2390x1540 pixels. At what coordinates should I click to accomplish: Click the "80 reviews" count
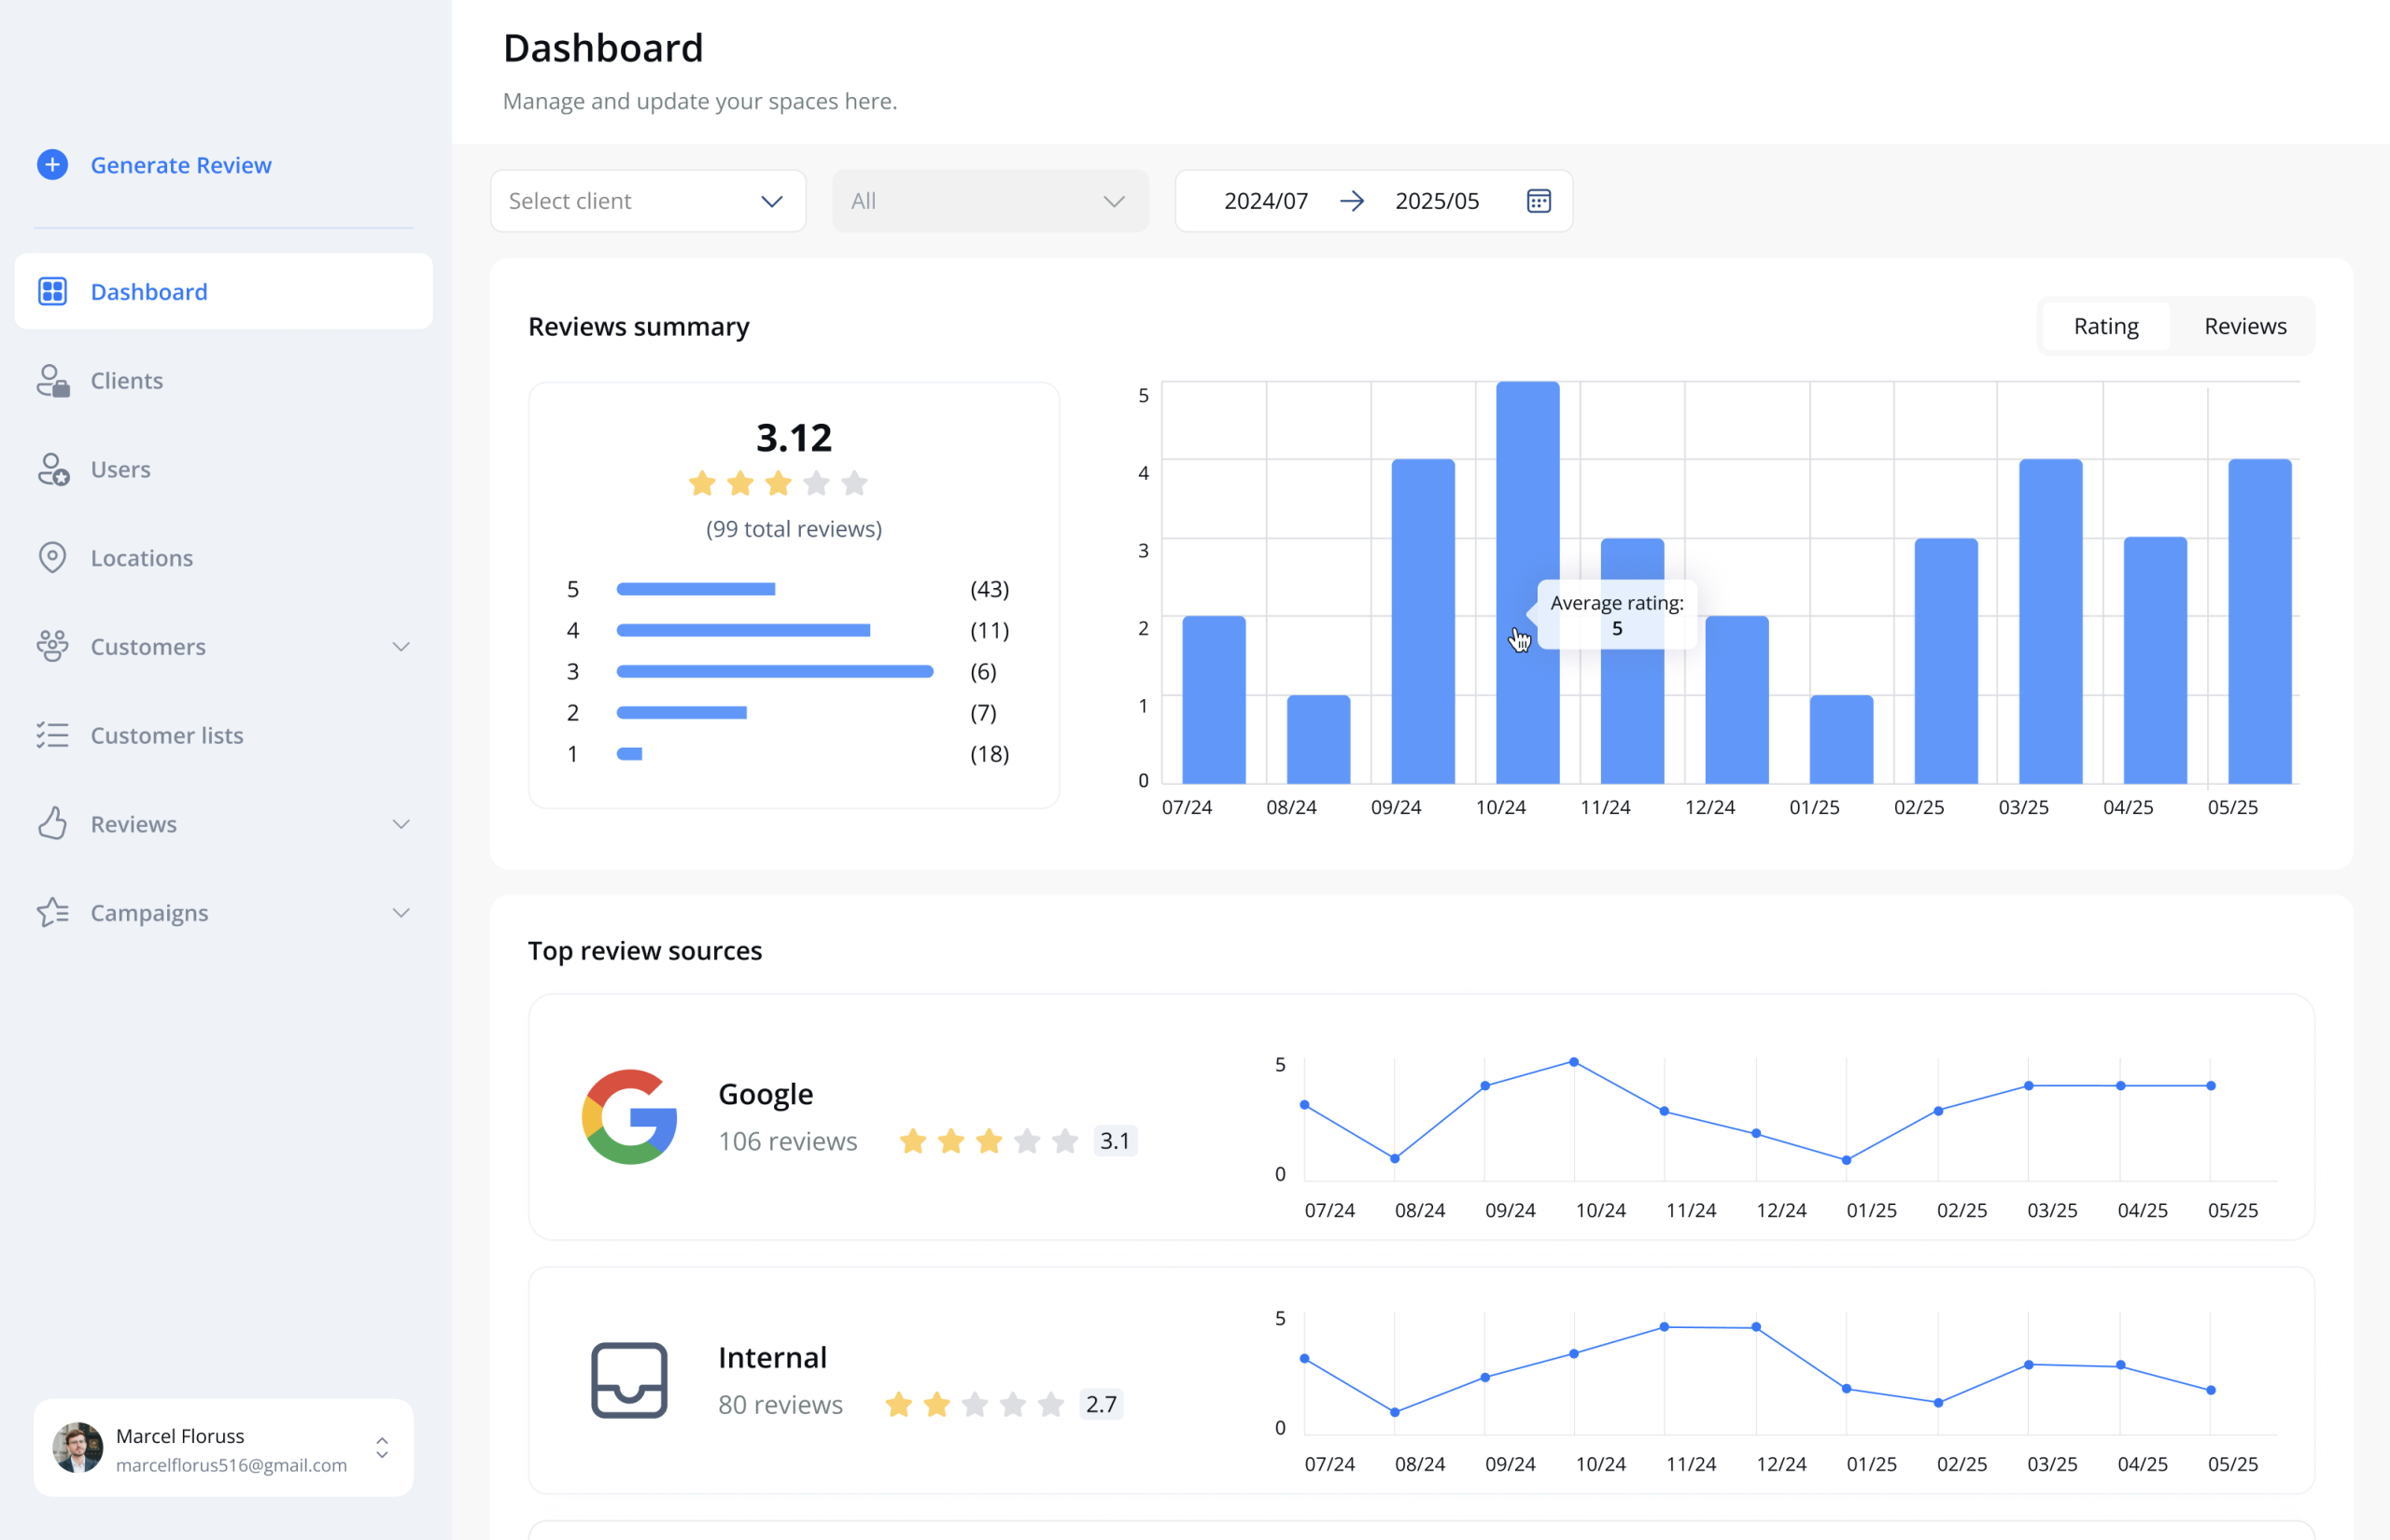(780, 1404)
